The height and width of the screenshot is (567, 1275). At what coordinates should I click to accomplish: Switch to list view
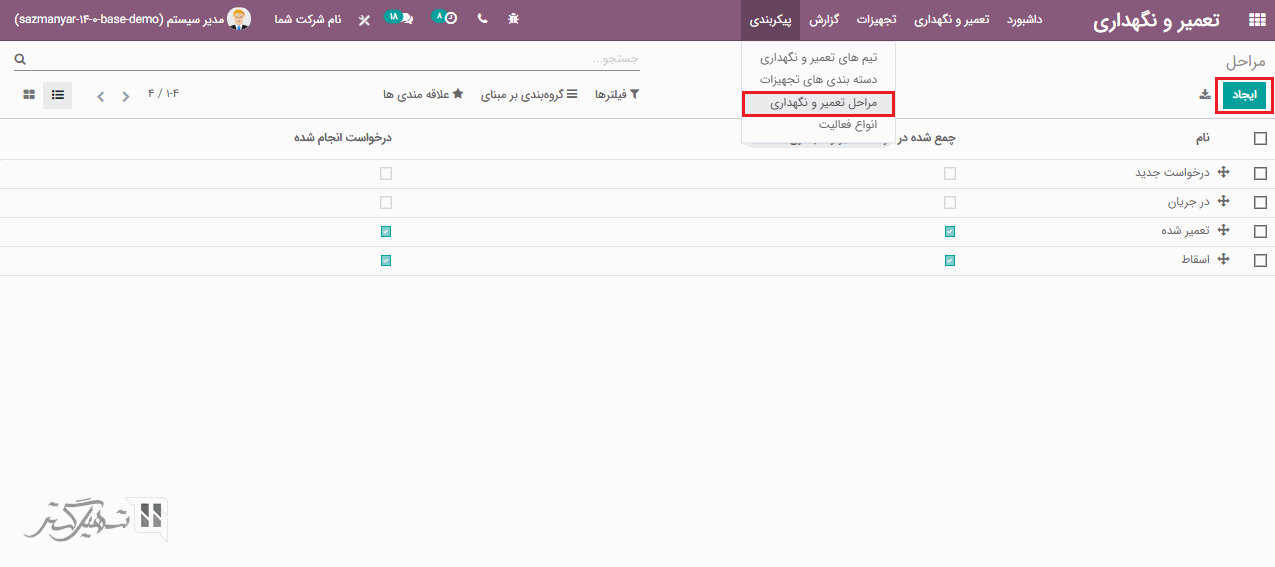point(58,95)
